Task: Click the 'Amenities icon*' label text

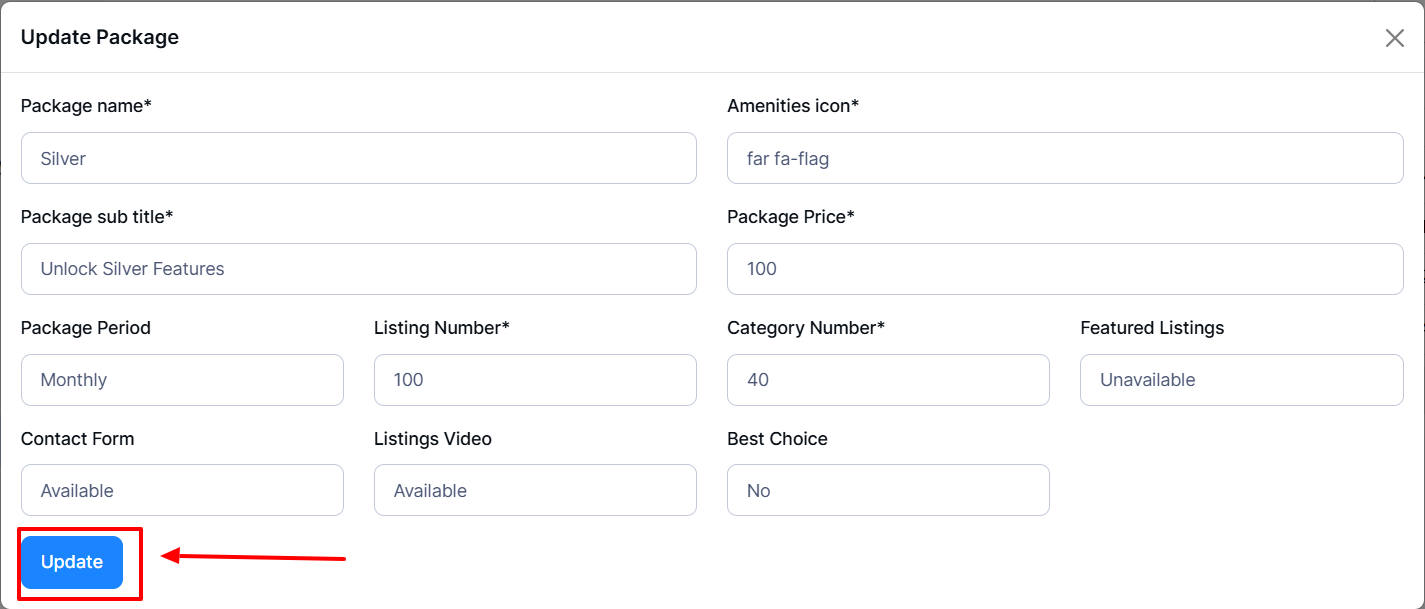Action: tap(793, 106)
